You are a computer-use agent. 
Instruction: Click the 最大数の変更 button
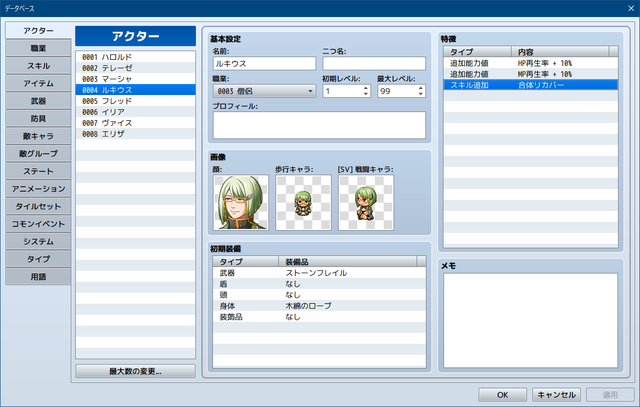[136, 371]
